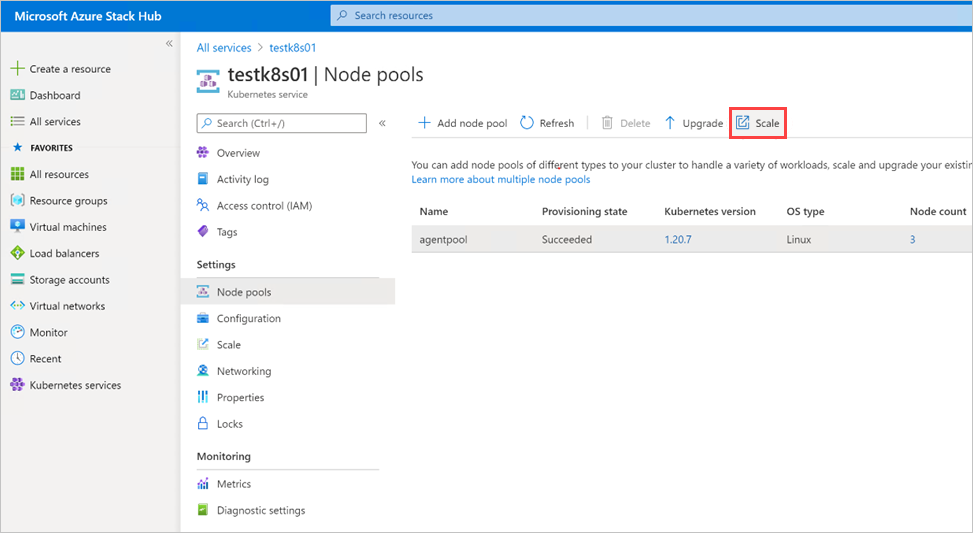Click the Monitor gauge icon
973x533 pixels.
pos(17,332)
